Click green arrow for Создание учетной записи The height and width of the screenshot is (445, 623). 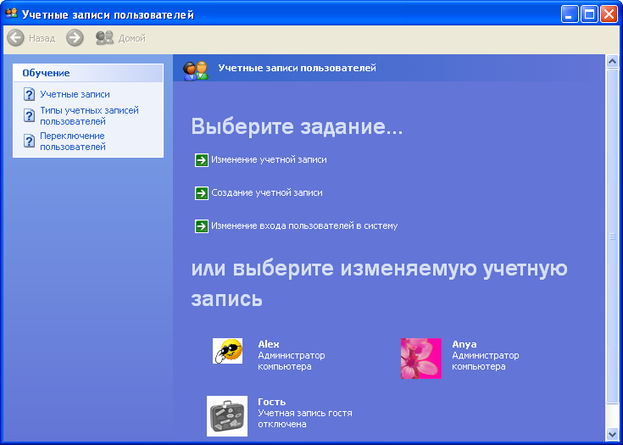click(x=201, y=193)
